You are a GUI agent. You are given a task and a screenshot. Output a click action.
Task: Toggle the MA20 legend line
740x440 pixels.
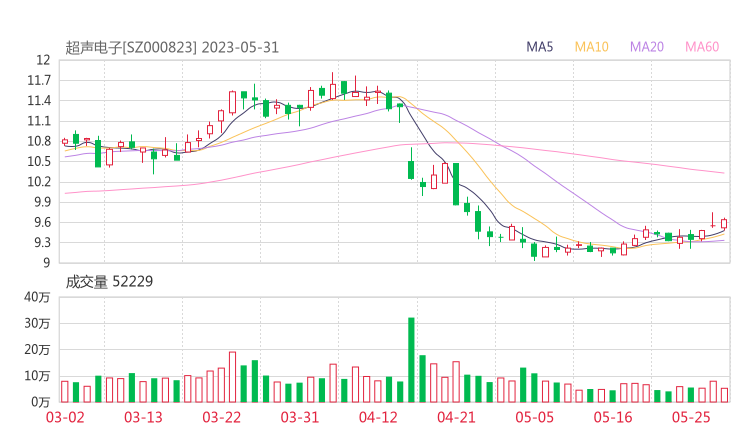(647, 47)
